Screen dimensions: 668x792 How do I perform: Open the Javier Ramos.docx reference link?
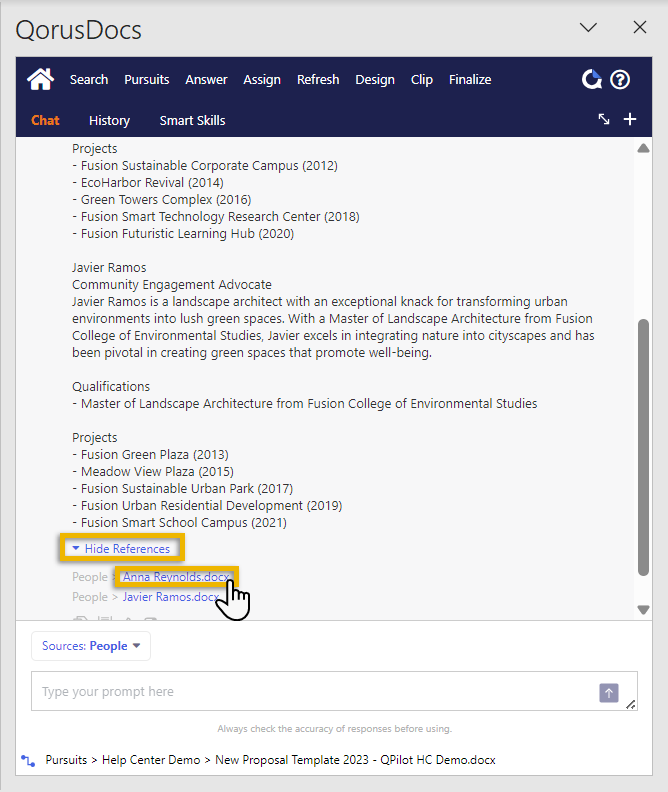[170, 597]
